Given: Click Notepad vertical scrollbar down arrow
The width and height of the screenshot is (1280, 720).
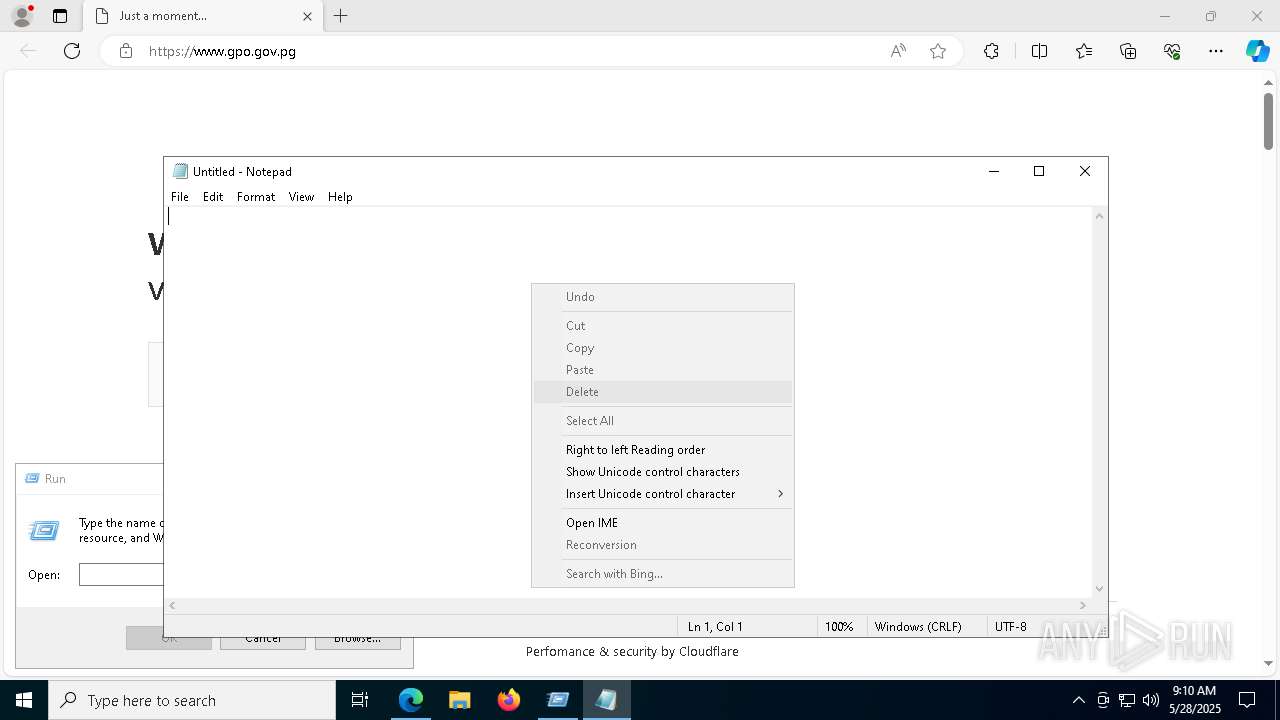Looking at the screenshot, I should click(1099, 589).
